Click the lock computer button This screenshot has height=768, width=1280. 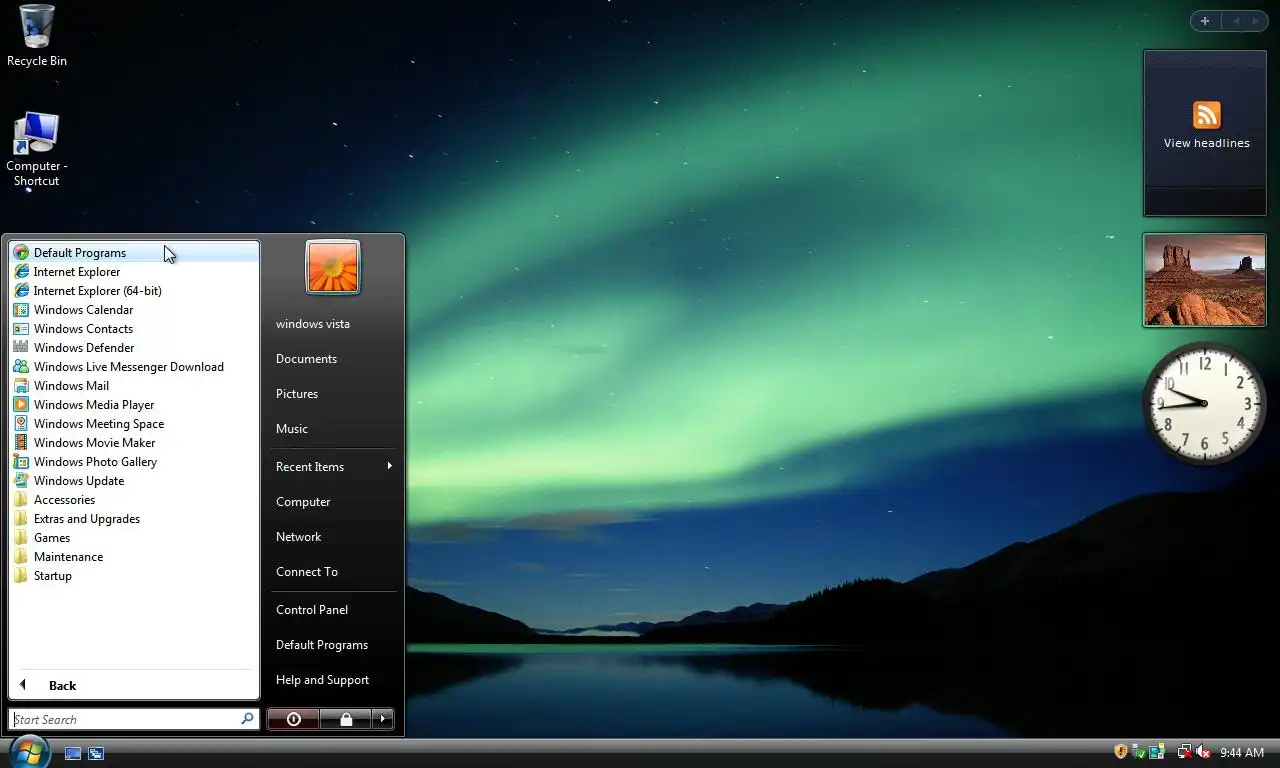(346, 719)
